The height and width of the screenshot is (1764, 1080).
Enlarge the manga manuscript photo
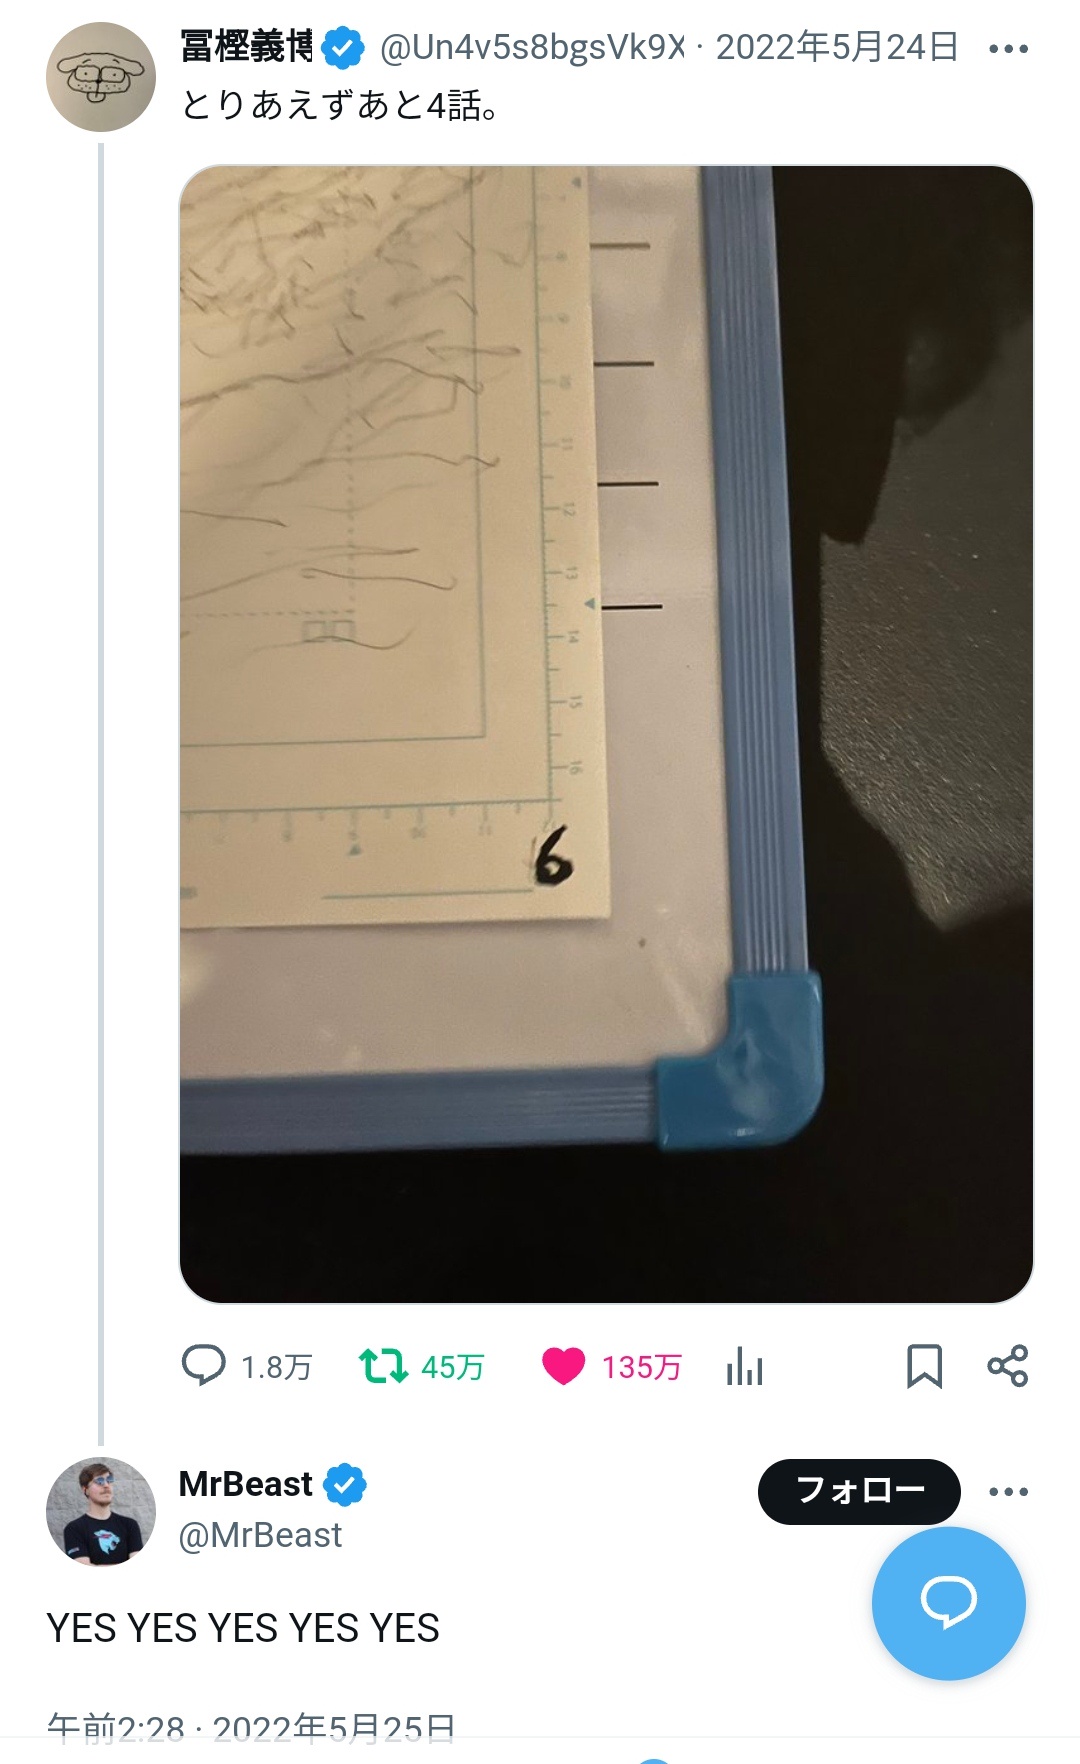pyautogui.click(x=606, y=734)
